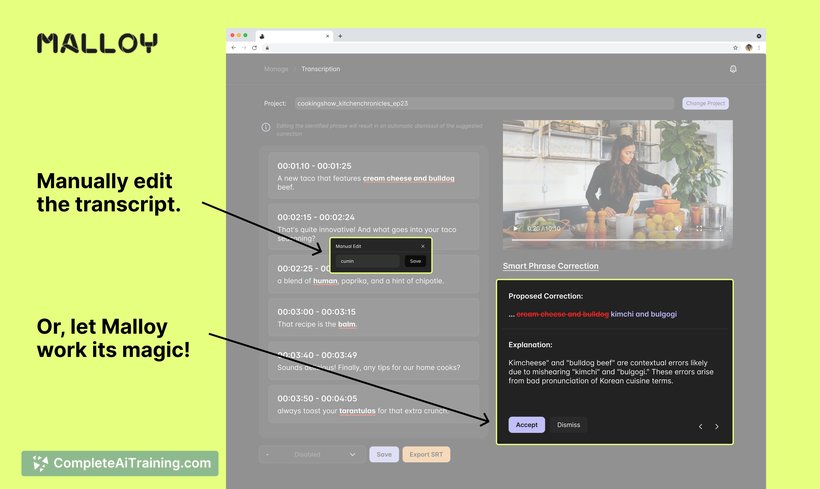Go back with the browser back arrow
Viewport: 820px width, 489px height.
point(234,48)
